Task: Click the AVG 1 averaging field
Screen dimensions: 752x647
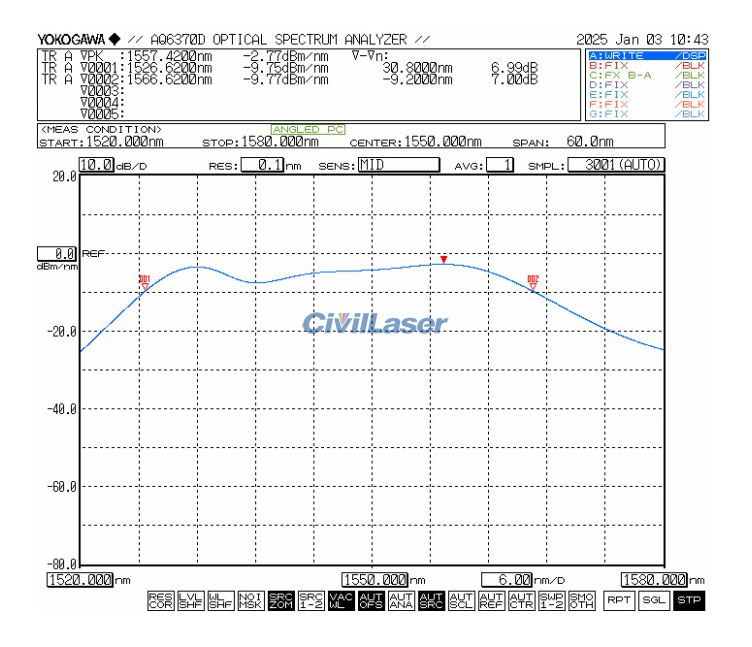Action: (x=500, y=165)
